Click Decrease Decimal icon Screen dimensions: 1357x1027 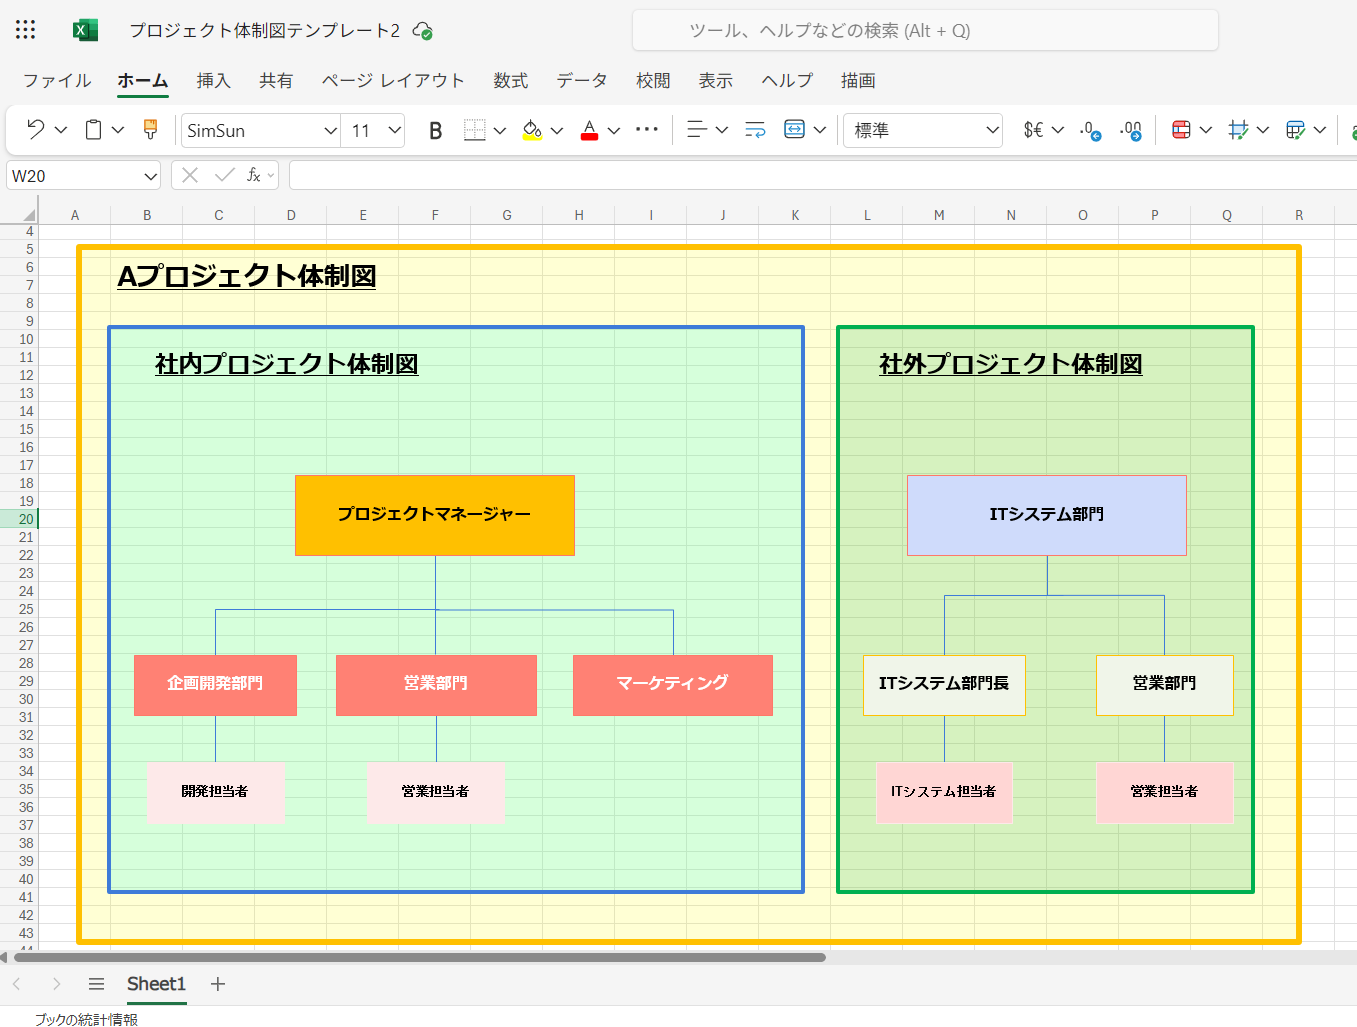[x=1131, y=130]
